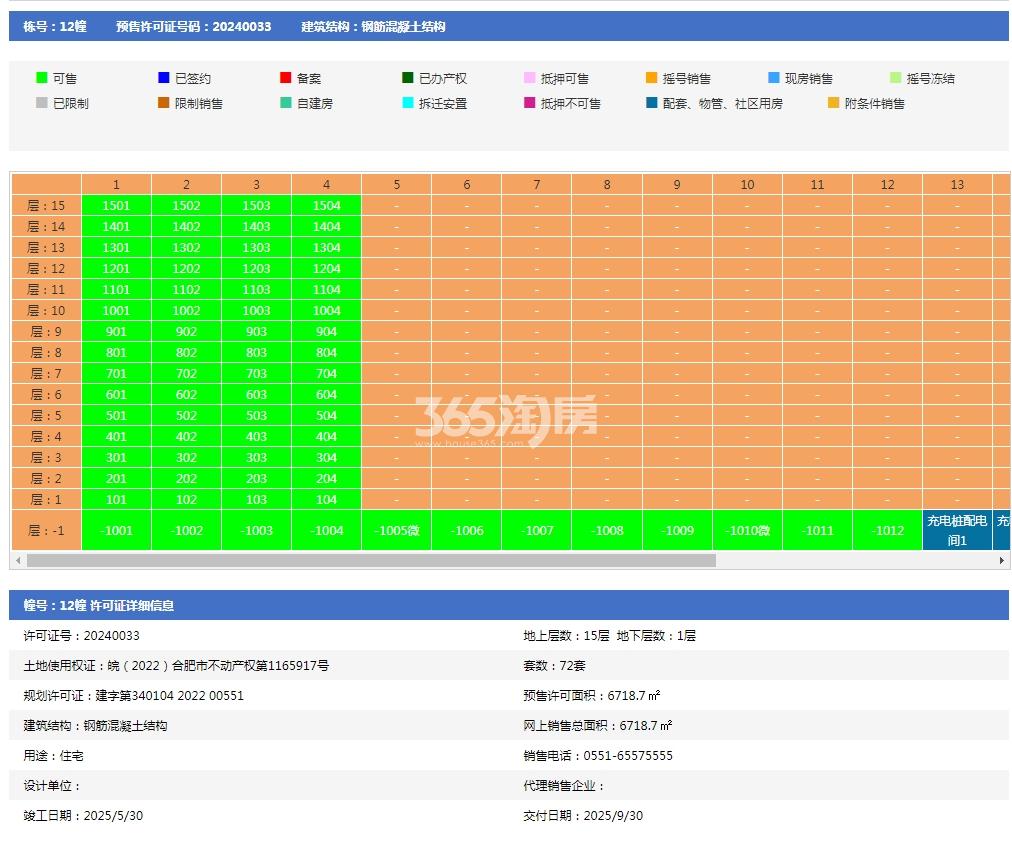The image size is (1012, 845).
Task: Click the 竣工日期：2025/5/30 text
Action: (83, 816)
